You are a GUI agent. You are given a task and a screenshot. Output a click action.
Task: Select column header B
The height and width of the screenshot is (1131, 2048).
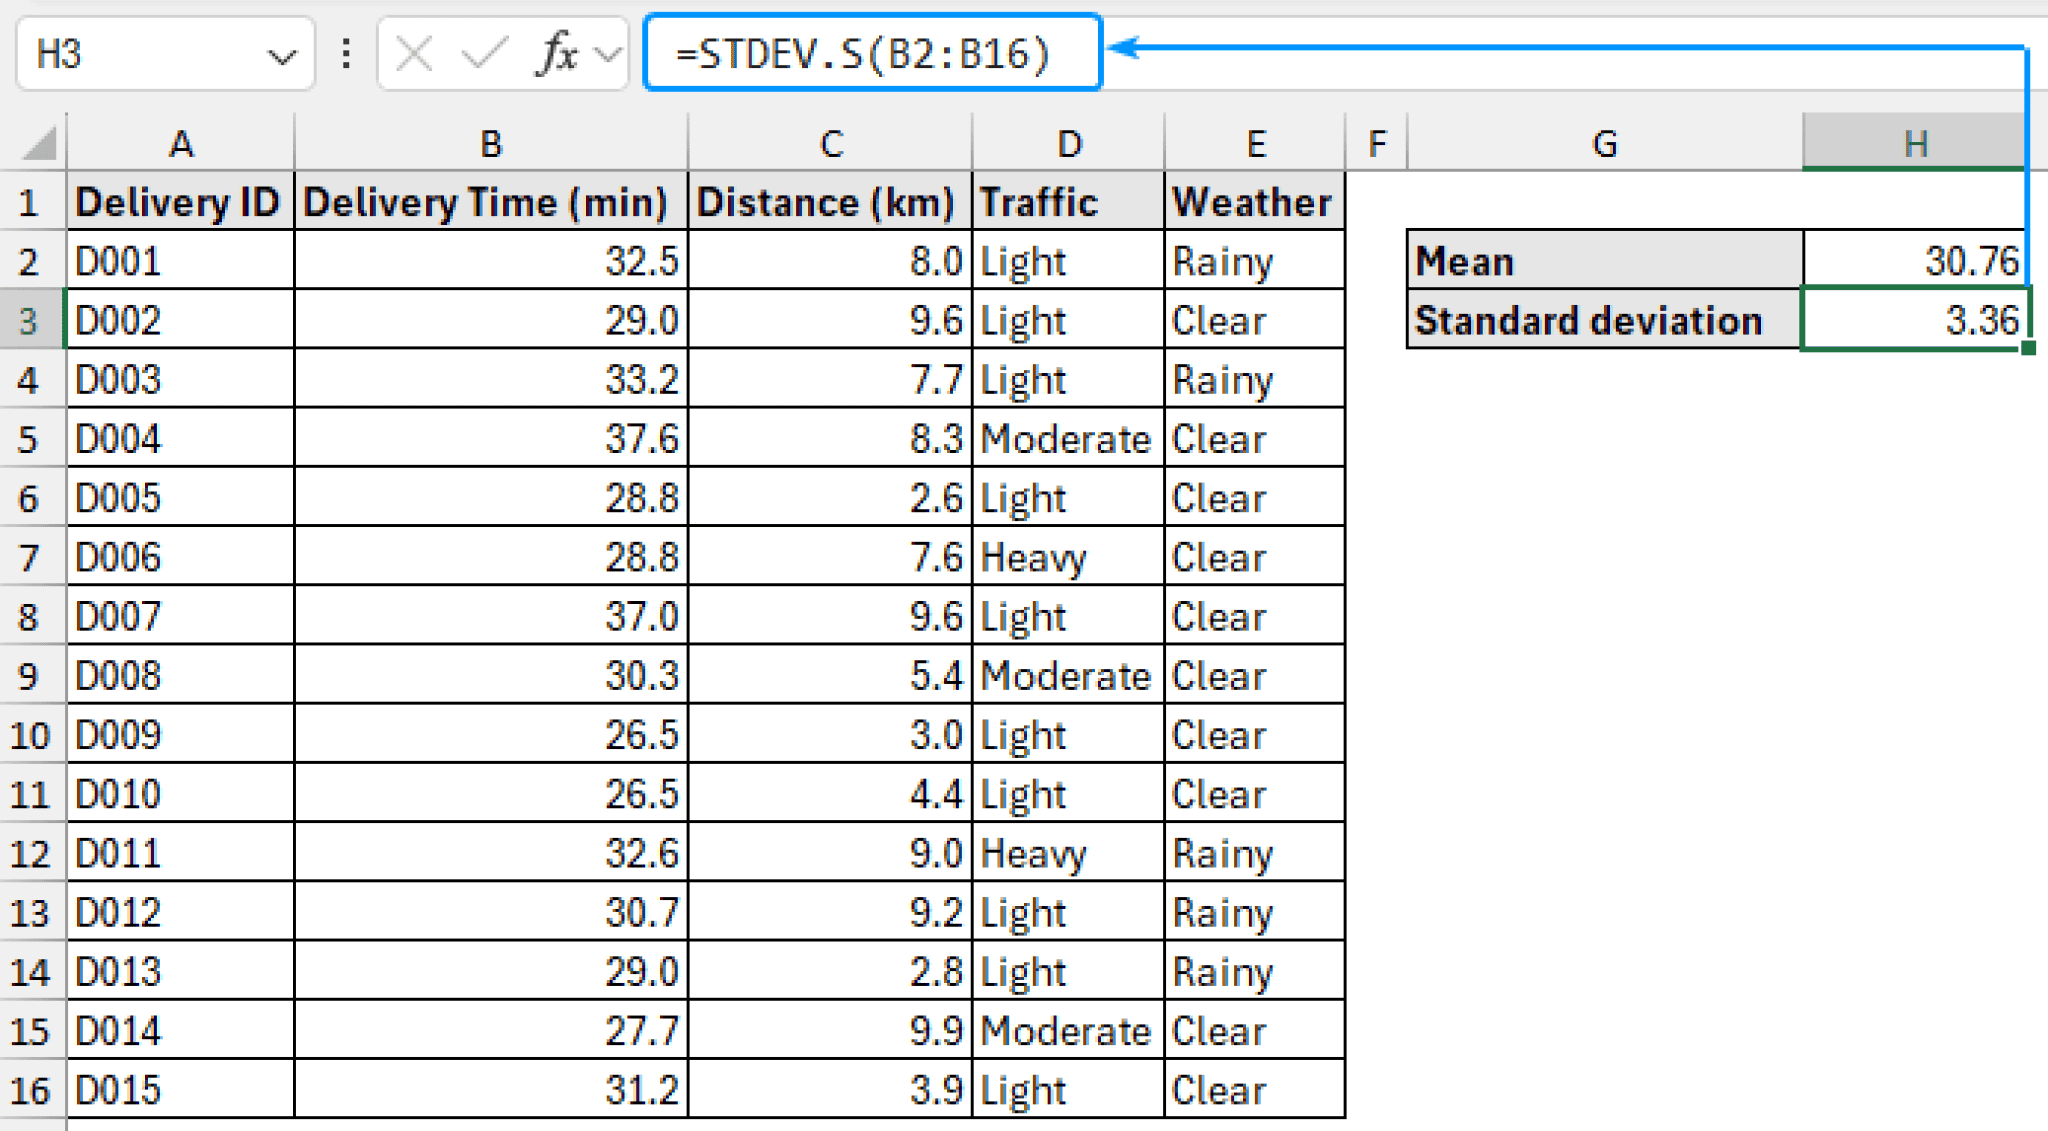[x=489, y=143]
